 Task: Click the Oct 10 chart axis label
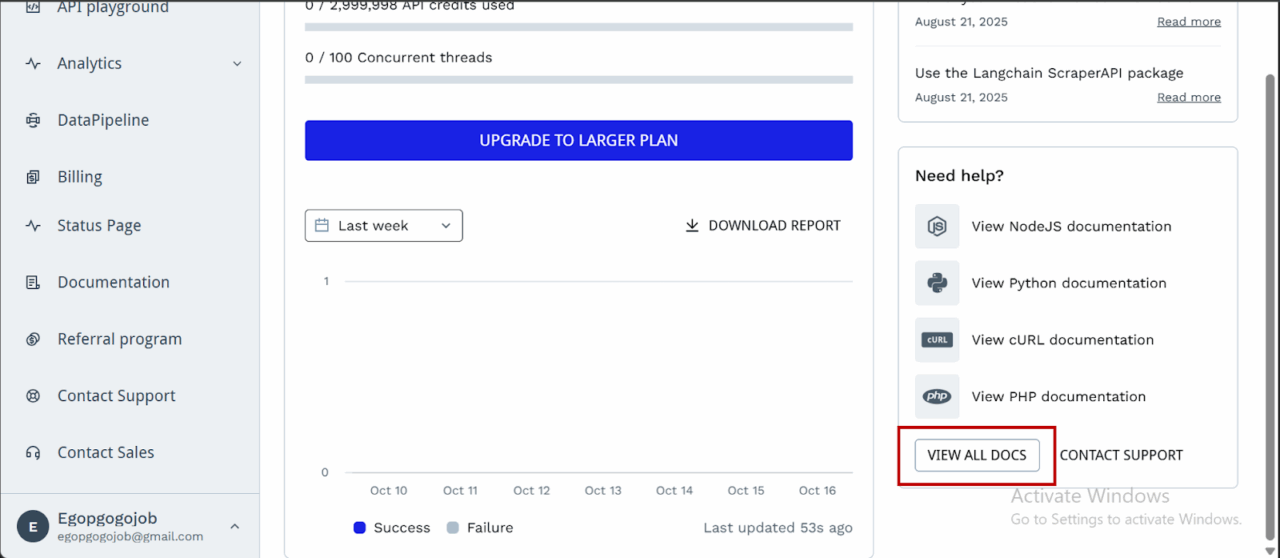point(388,491)
